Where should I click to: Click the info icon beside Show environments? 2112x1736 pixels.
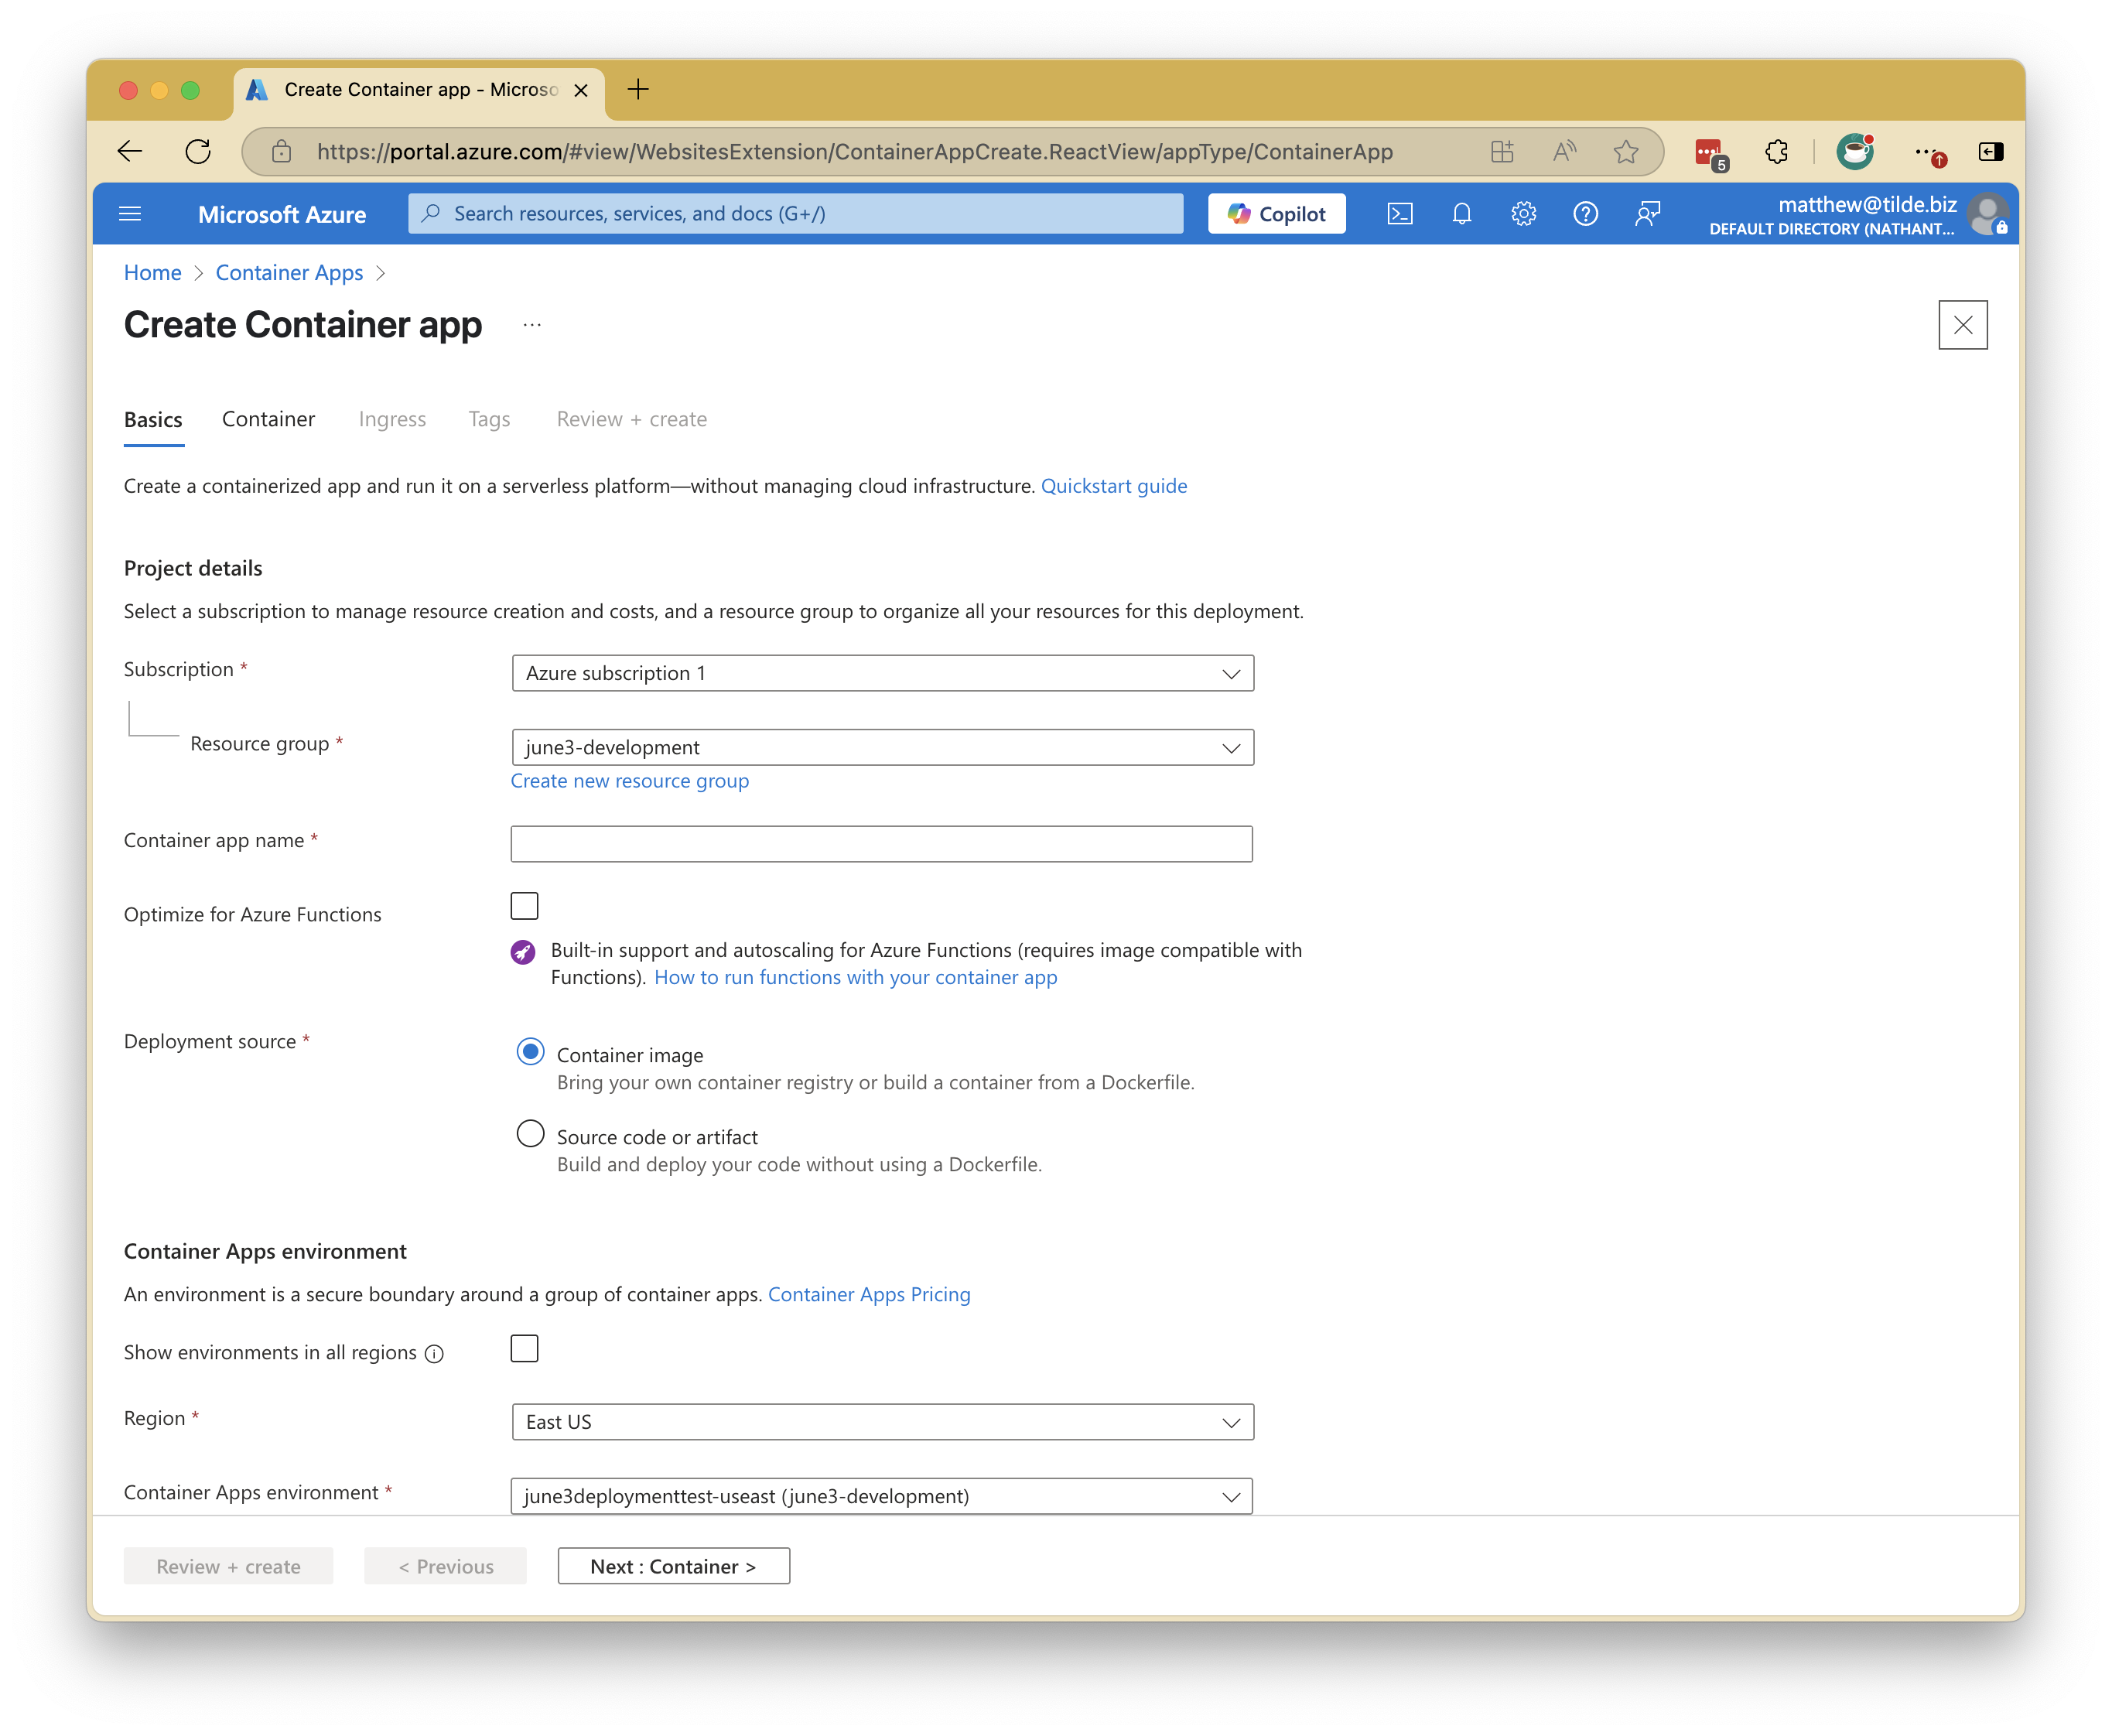point(434,1353)
